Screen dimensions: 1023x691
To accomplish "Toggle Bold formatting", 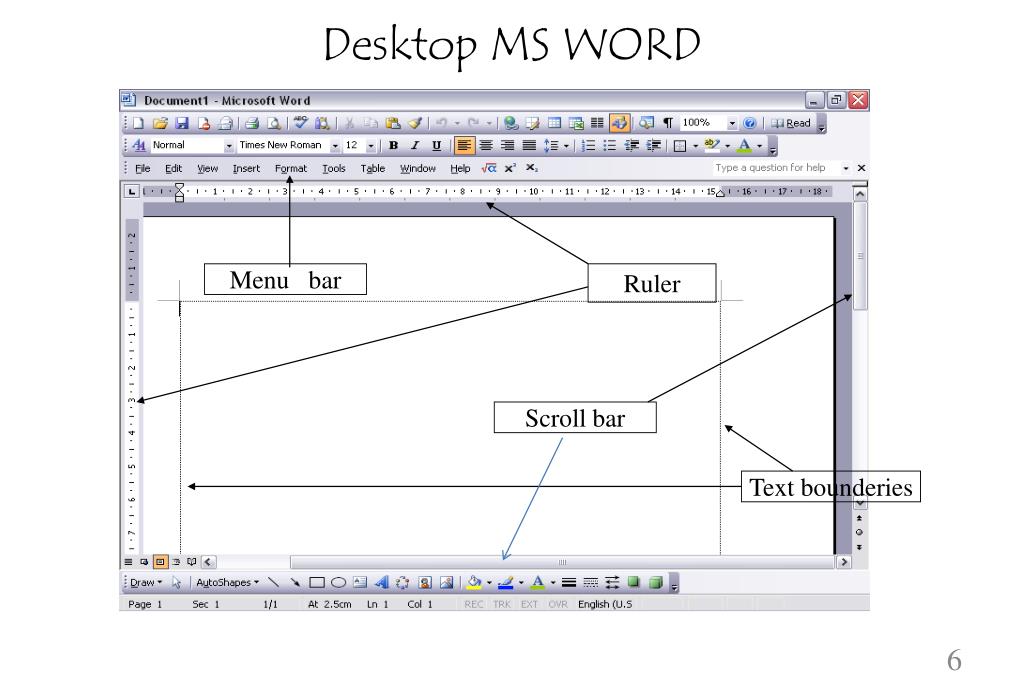I will point(393,145).
